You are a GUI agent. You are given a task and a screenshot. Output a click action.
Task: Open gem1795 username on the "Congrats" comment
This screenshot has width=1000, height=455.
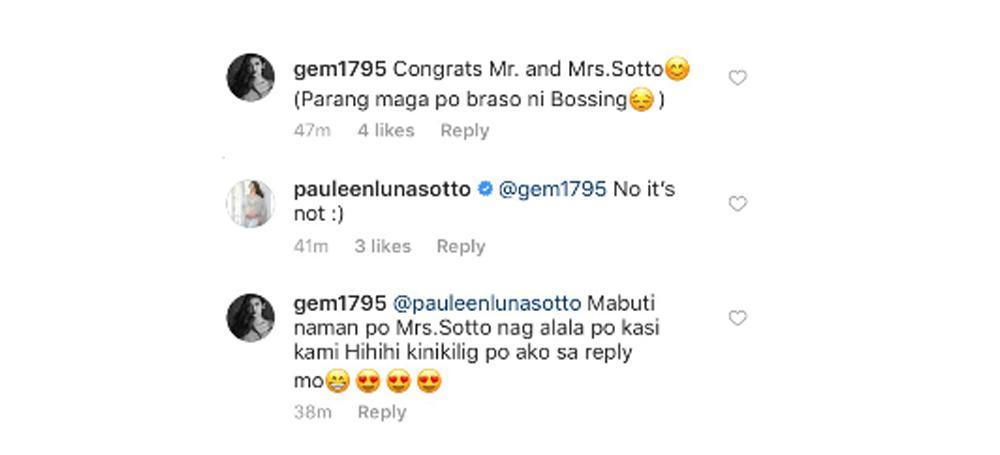(340, 71)
